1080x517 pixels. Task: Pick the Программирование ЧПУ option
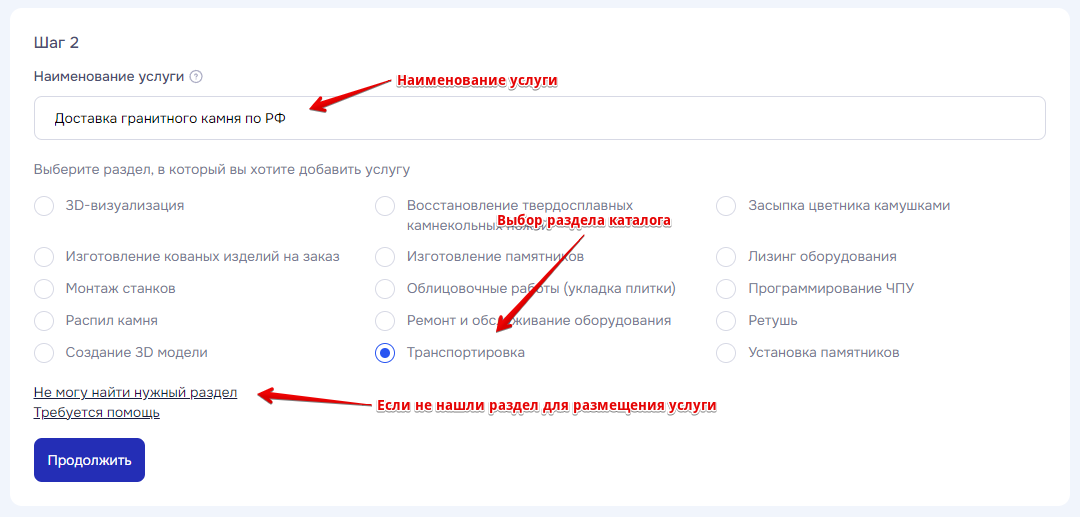pyautogui.click(x=727, y=289)
